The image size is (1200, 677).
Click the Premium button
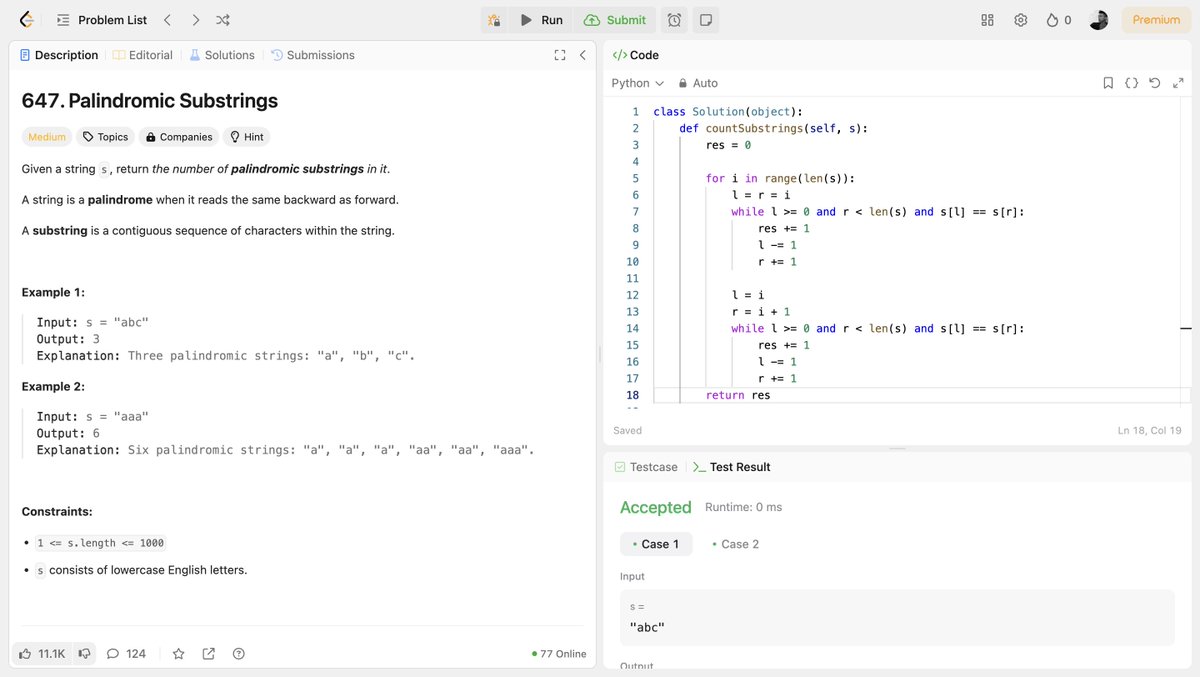pos(1156,20)
